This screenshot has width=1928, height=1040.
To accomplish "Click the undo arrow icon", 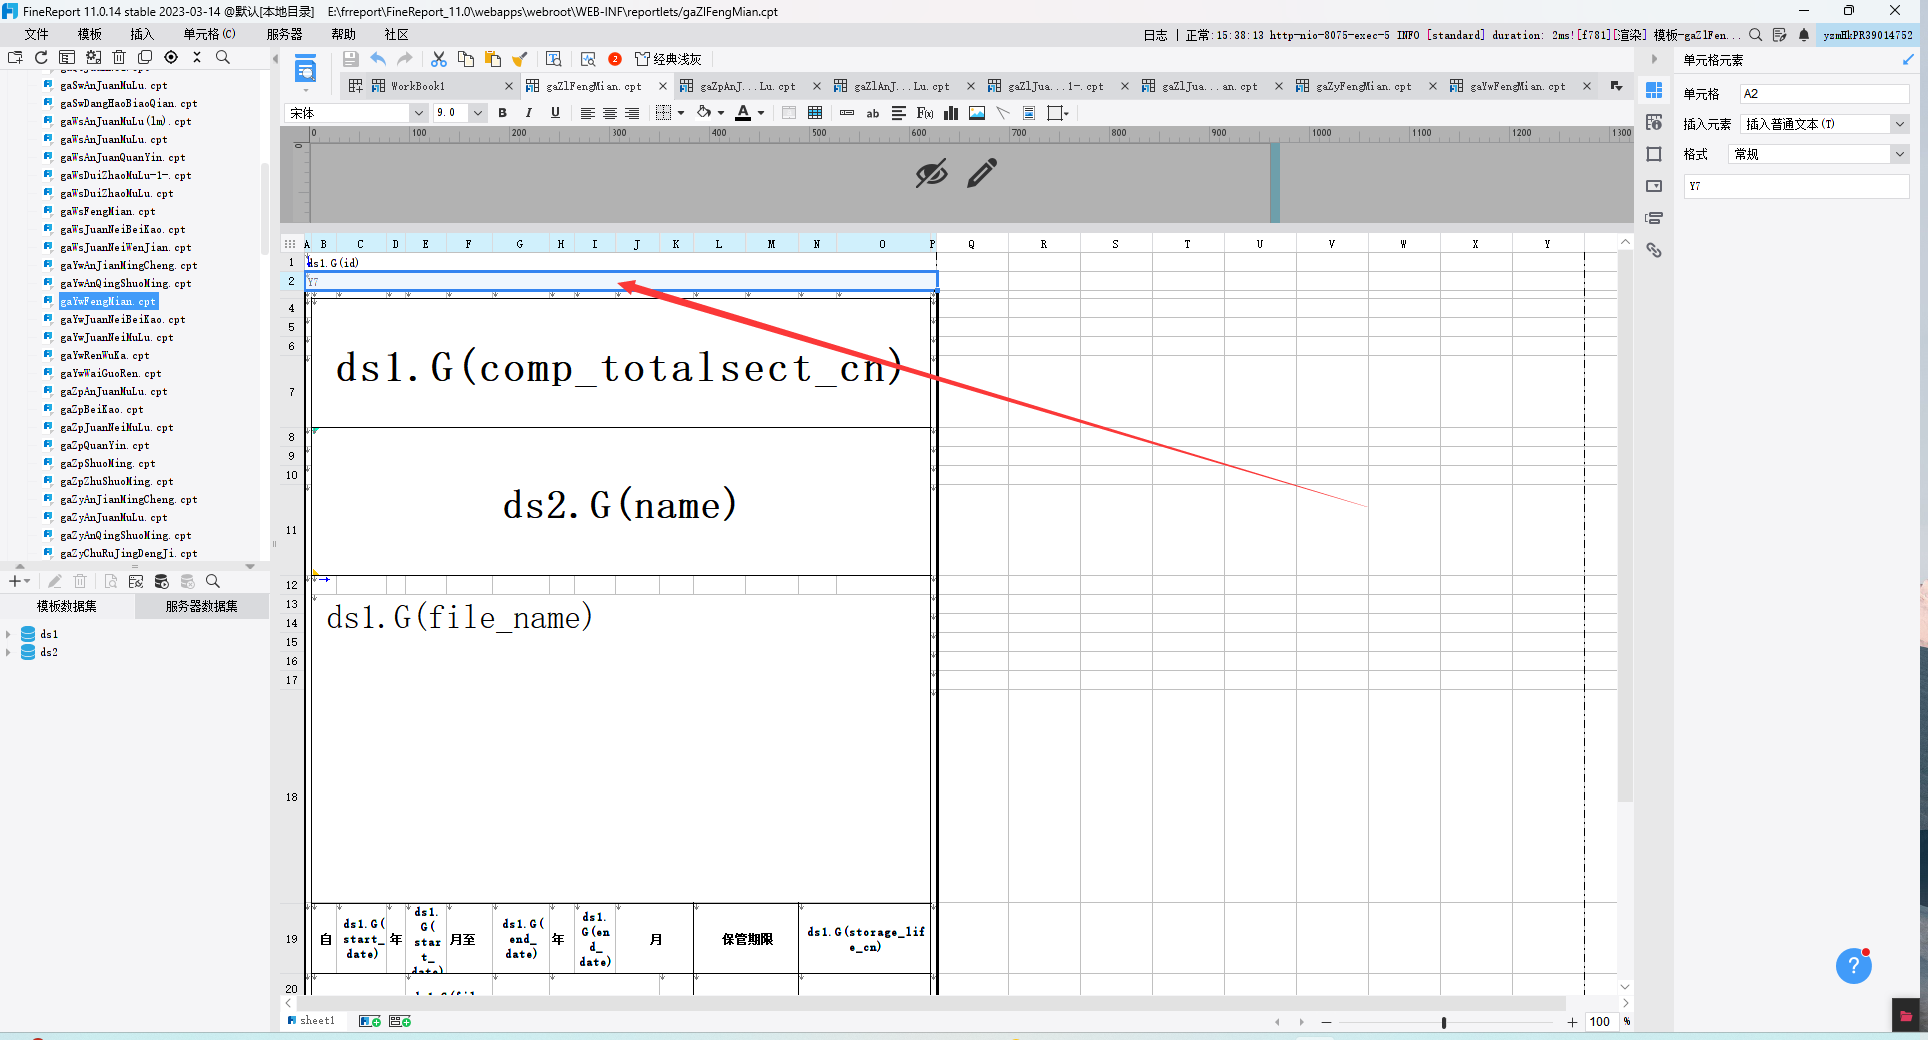I will tap(378, 59).
